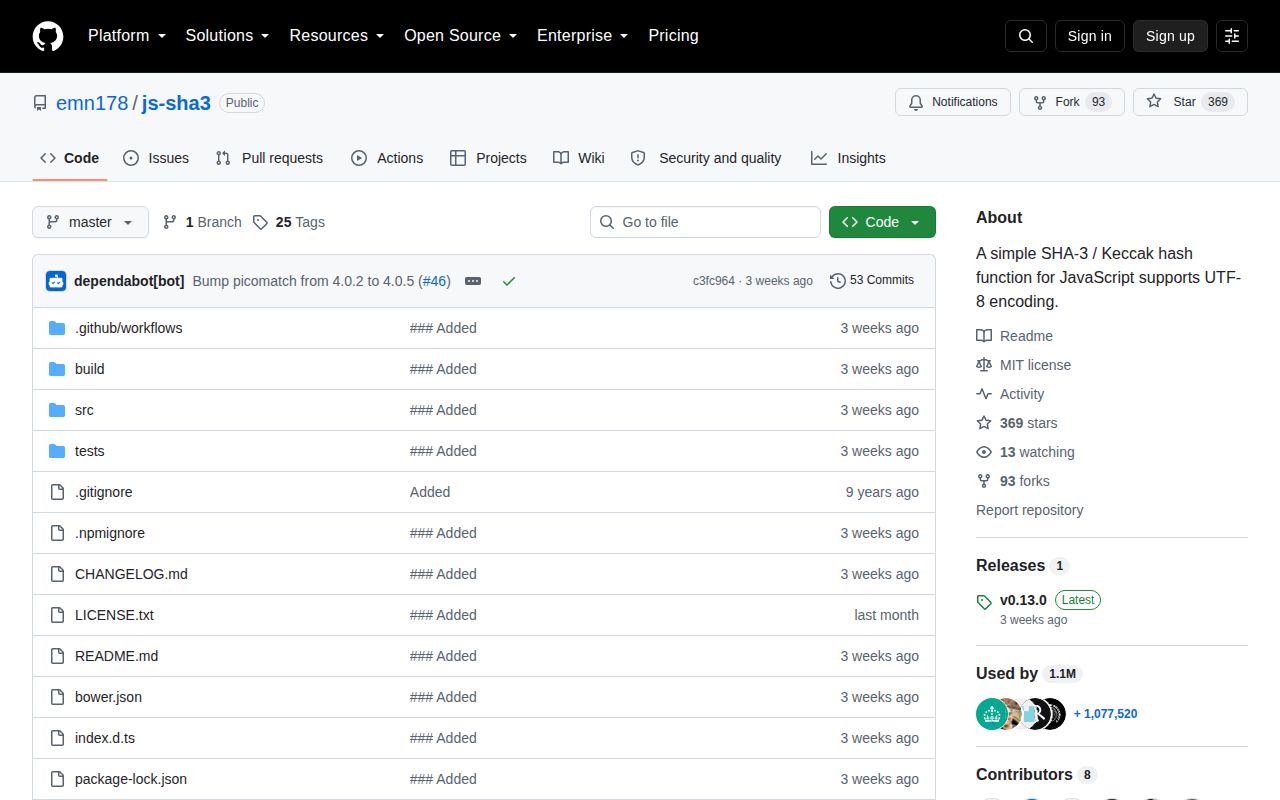Open the js-sha3 repository link
Image resolution: width=1280 pixels, height=800 pixels.
point(176,103)
